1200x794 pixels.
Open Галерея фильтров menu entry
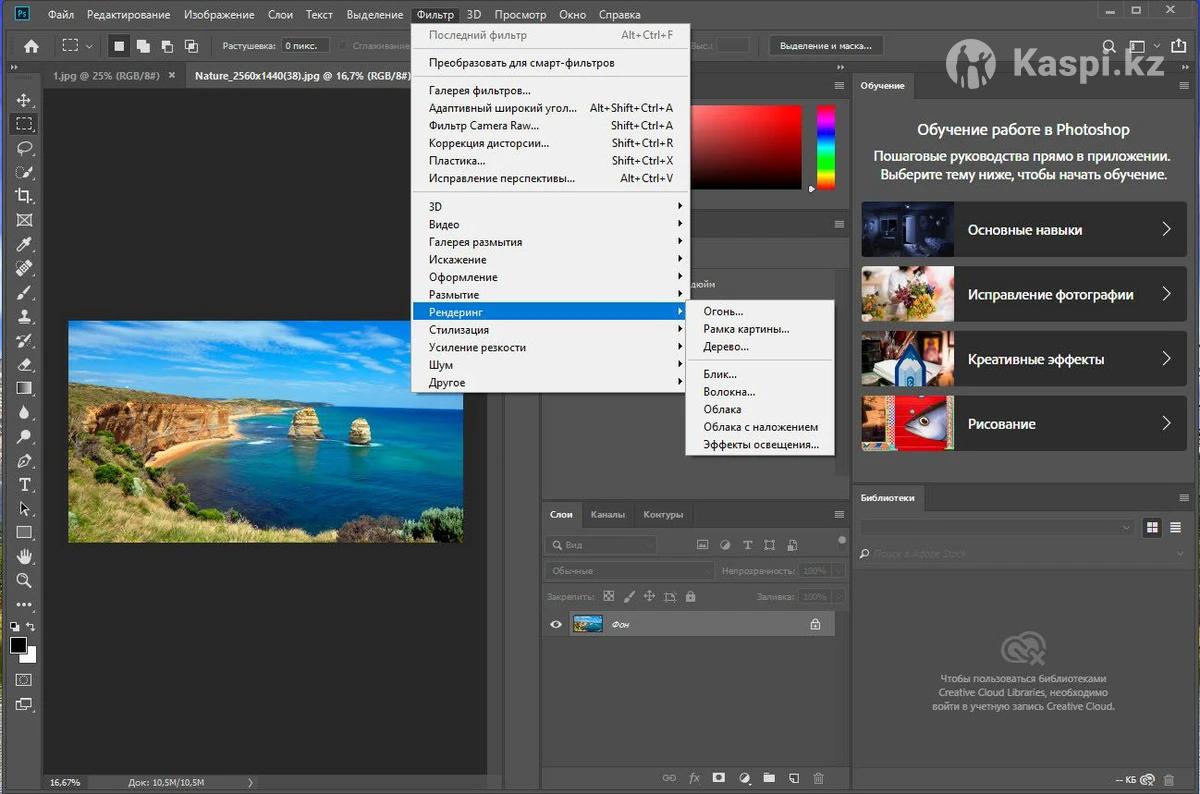click(480, 90)
